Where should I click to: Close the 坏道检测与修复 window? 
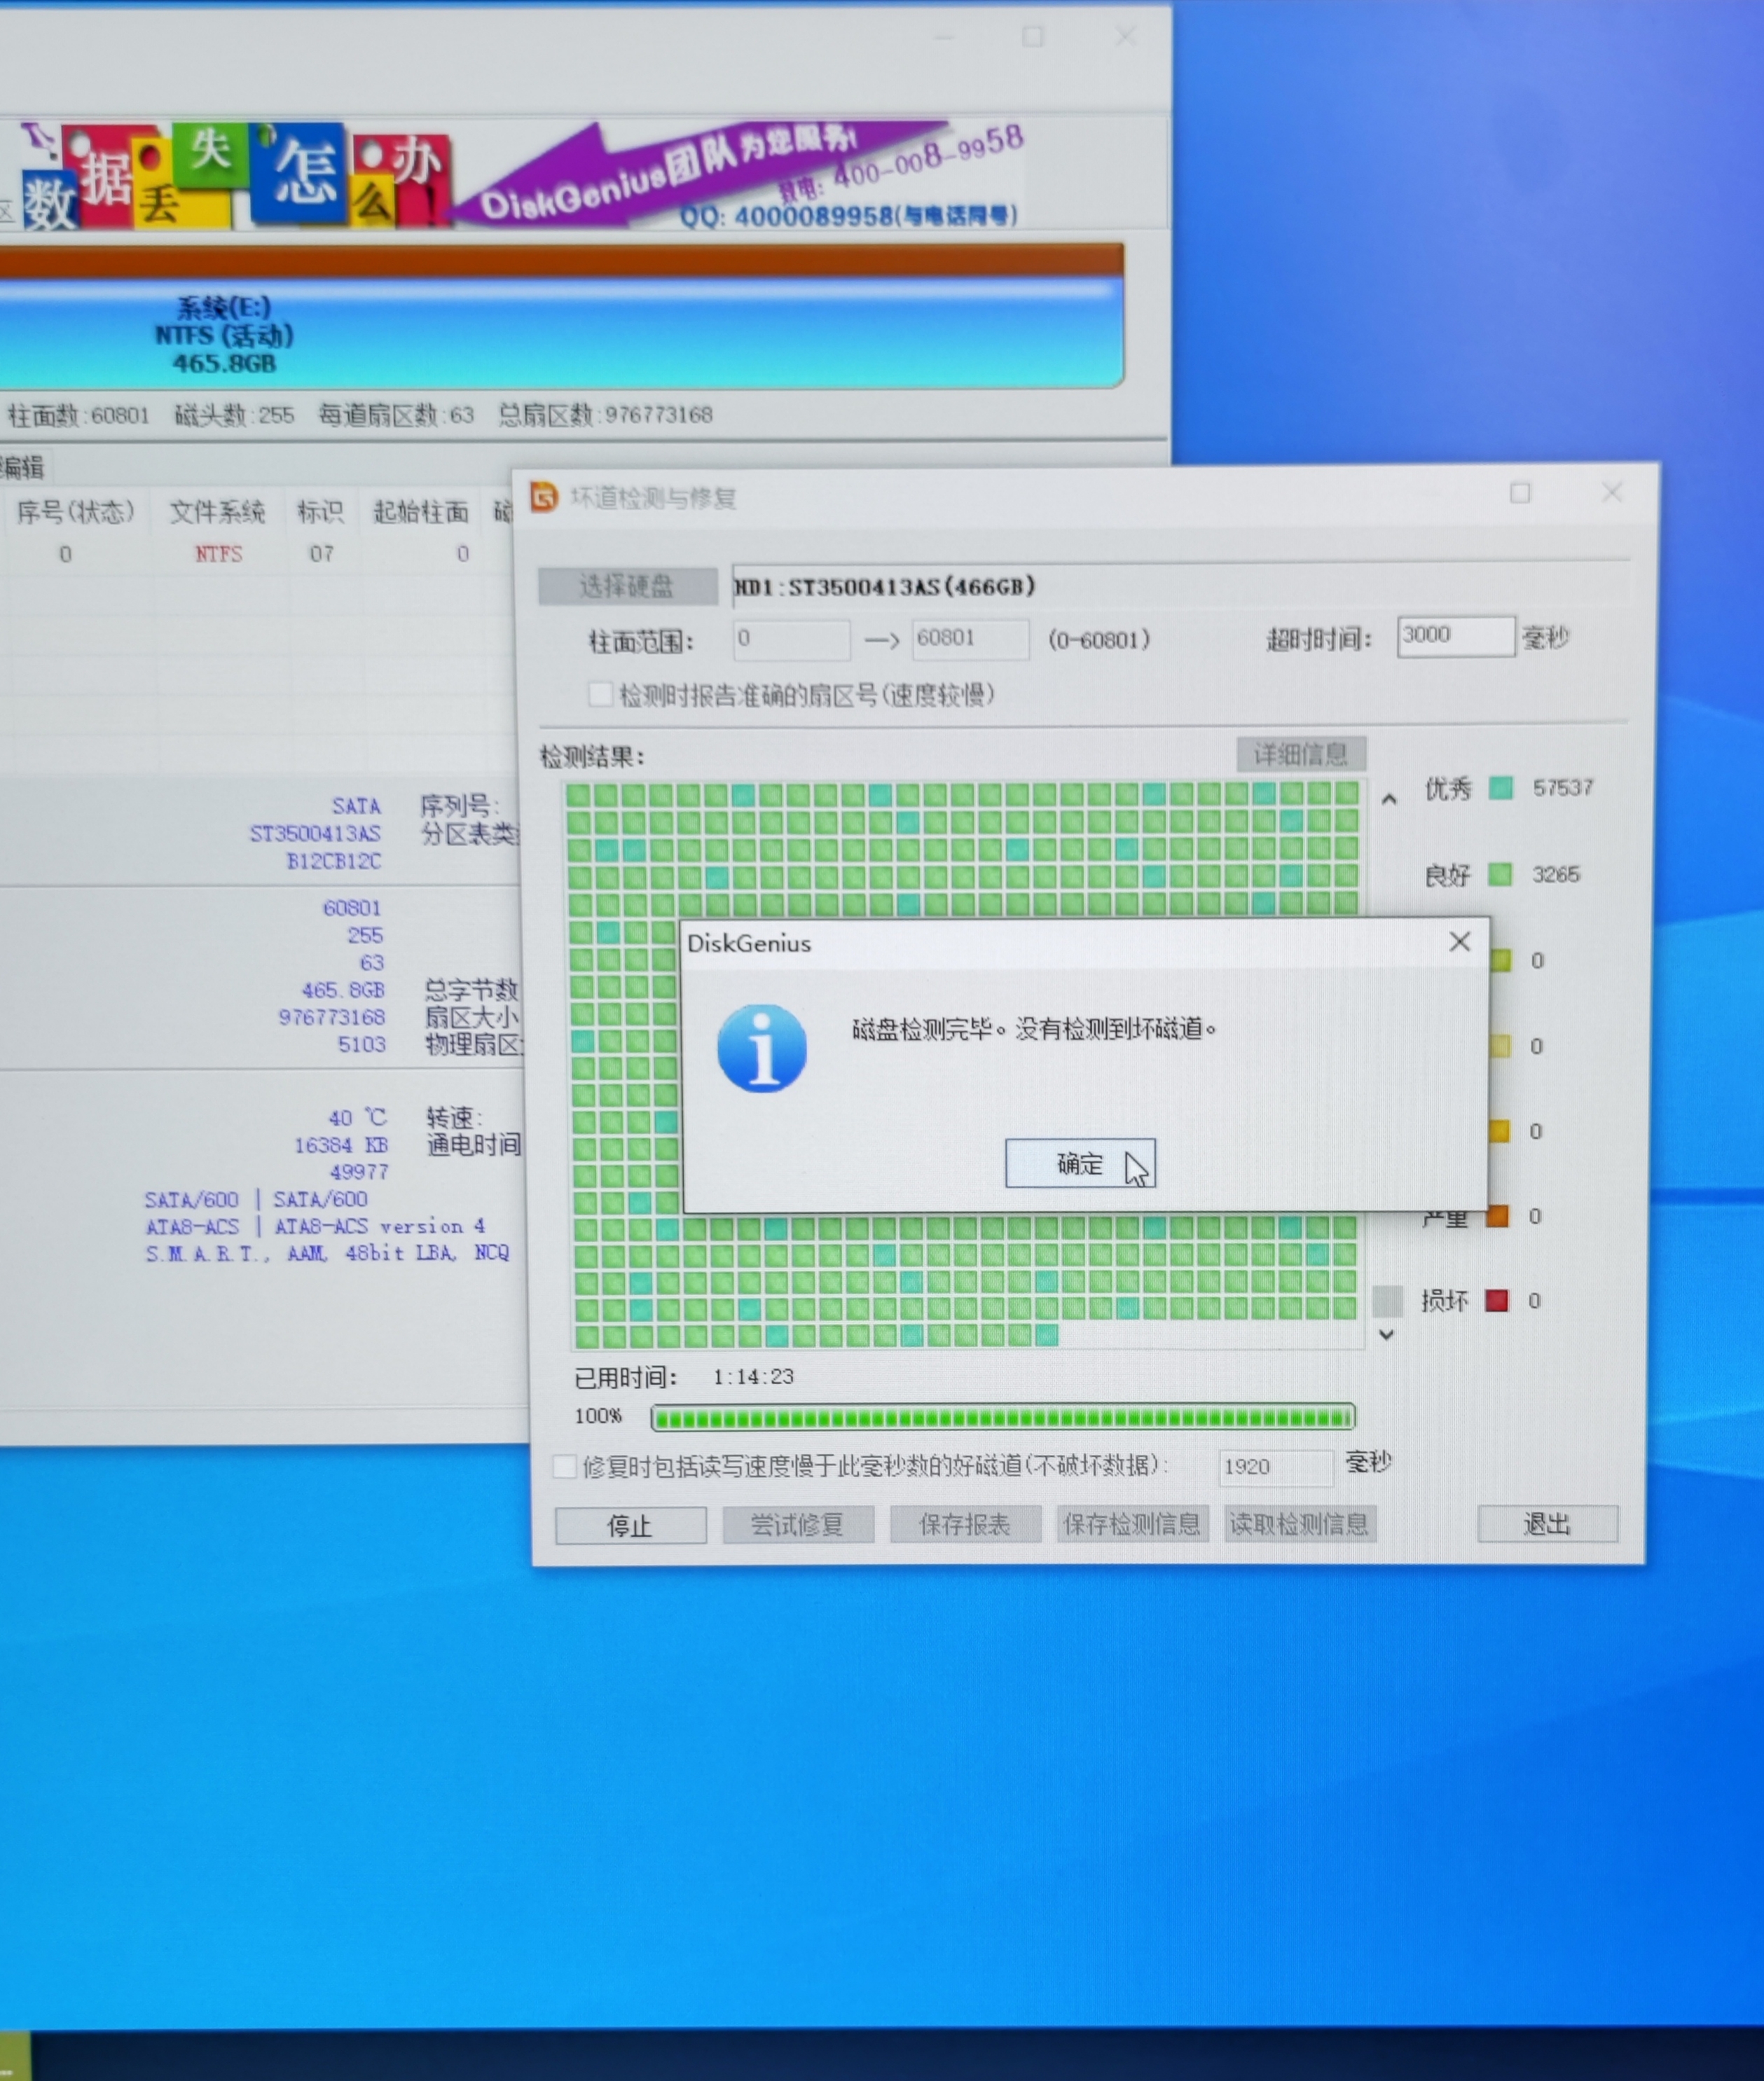click(x=1612, y=492)
